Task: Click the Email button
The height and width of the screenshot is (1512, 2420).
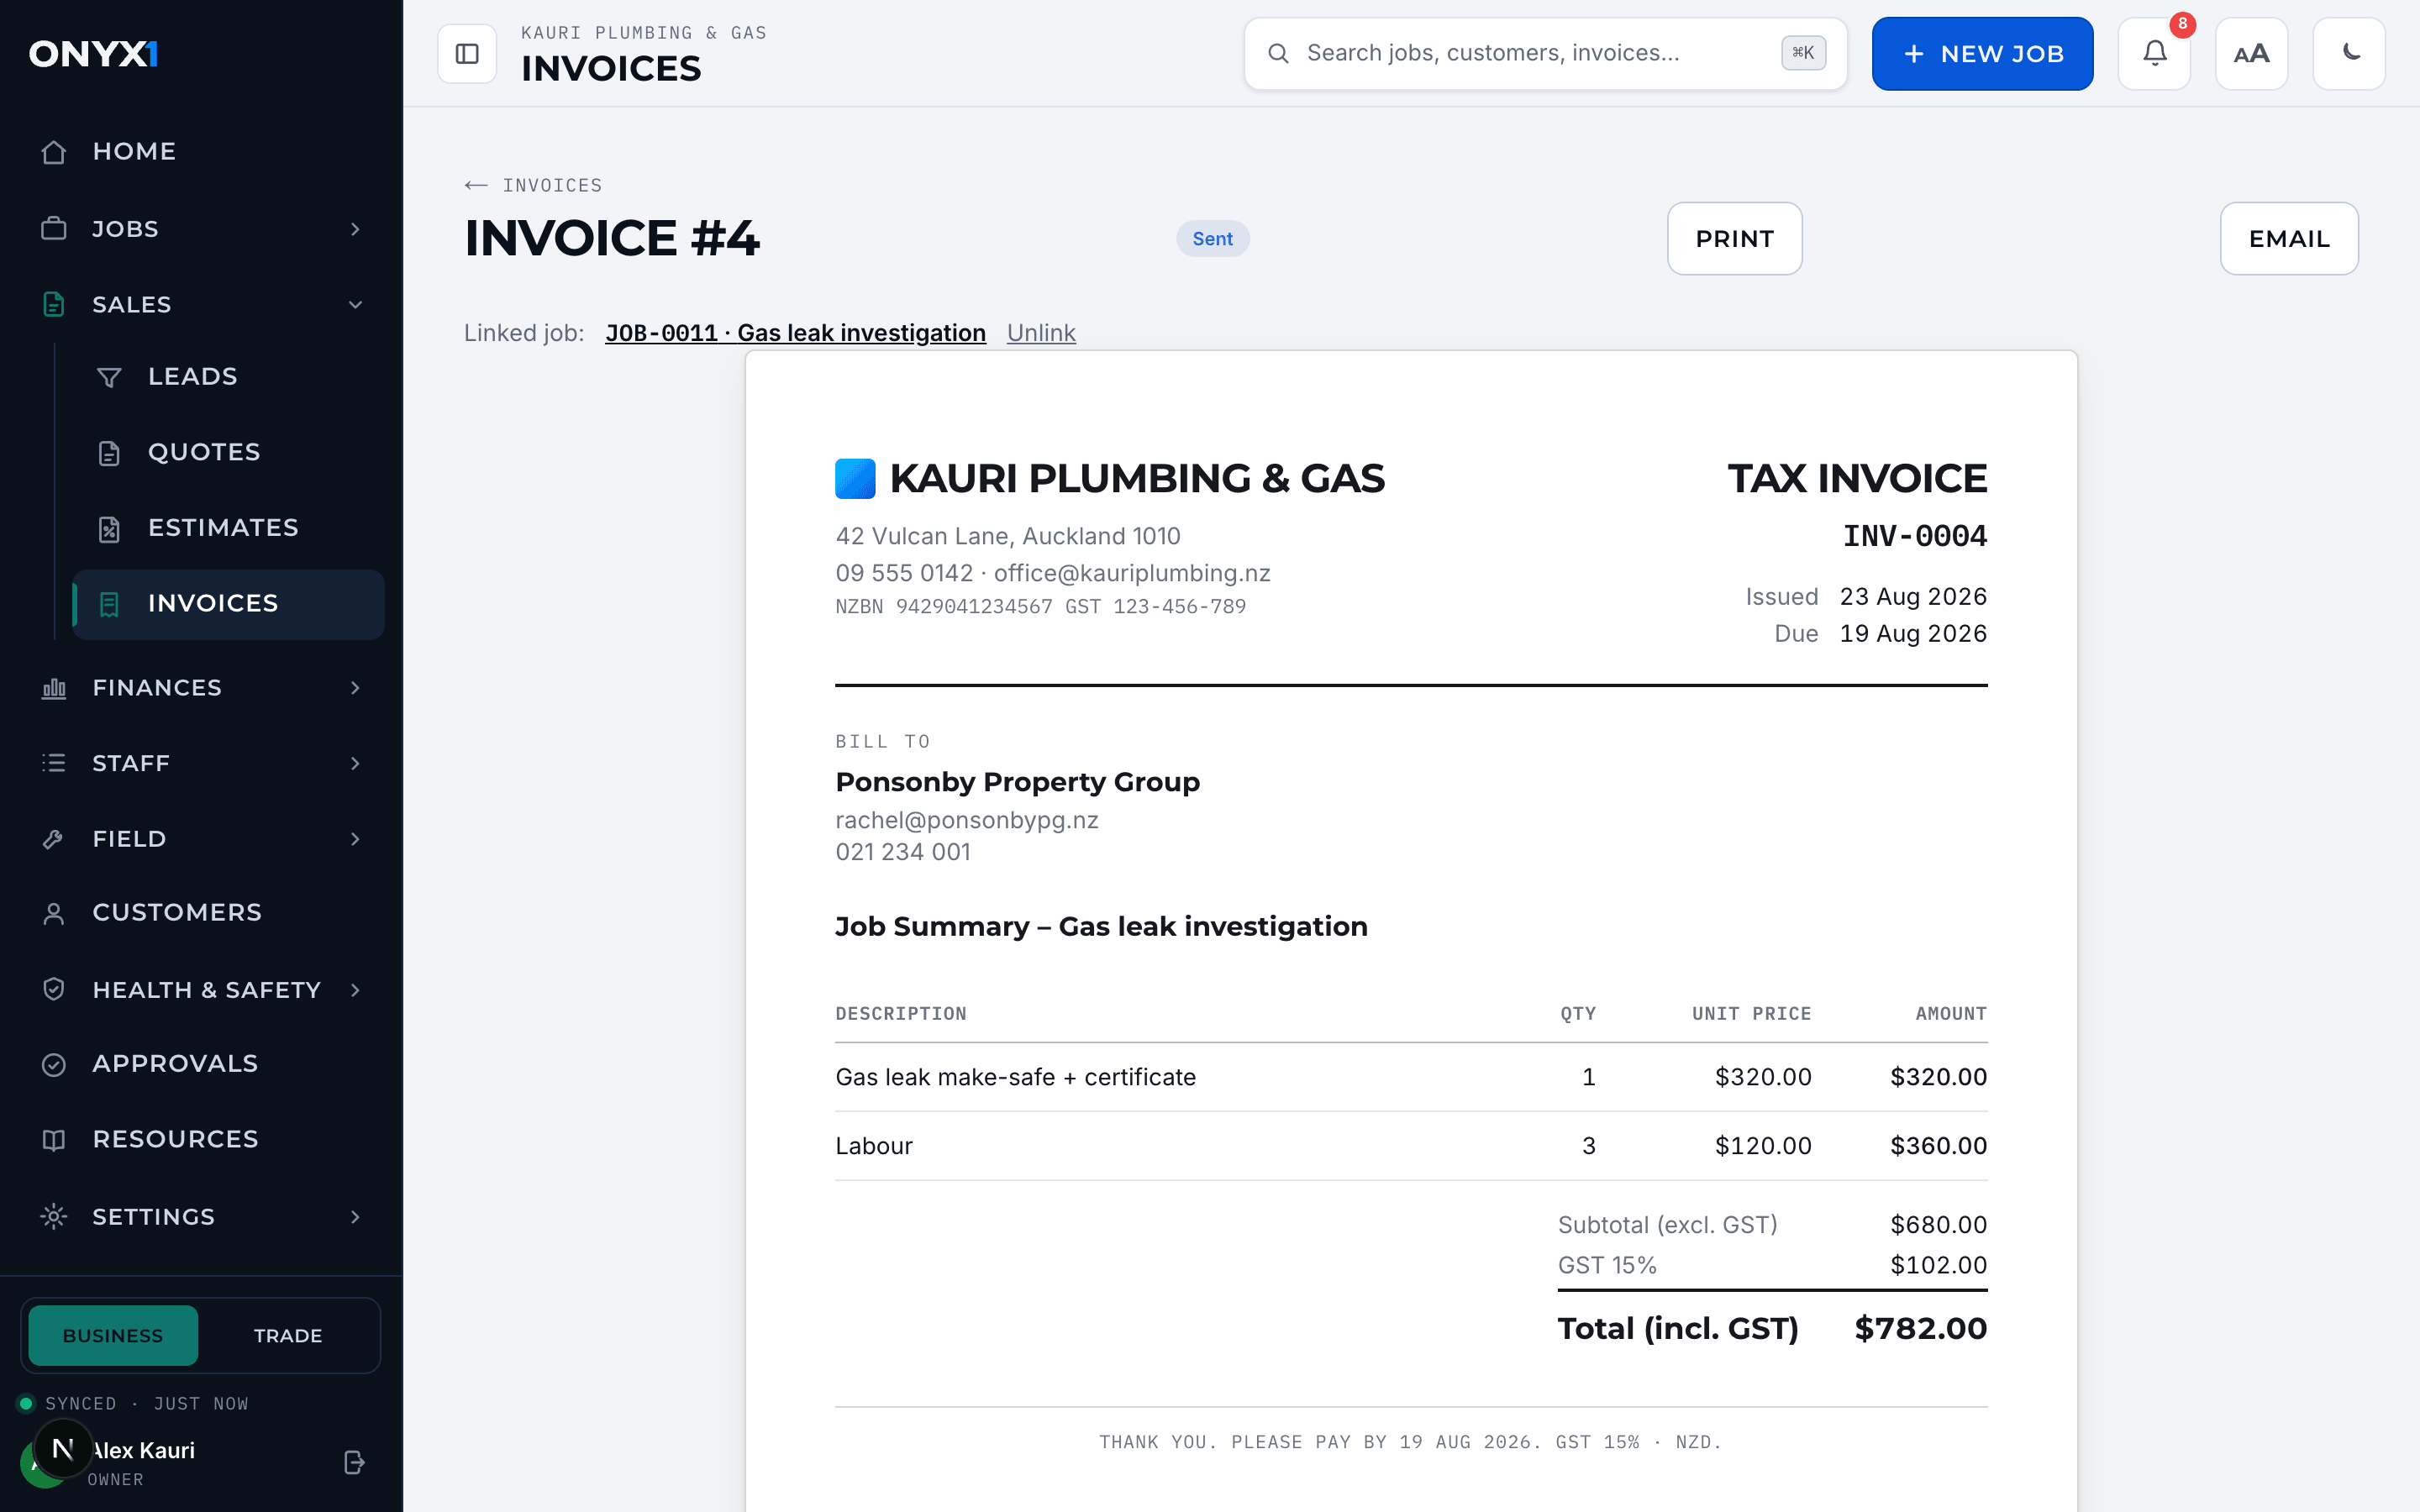Action: point(2289,239)
